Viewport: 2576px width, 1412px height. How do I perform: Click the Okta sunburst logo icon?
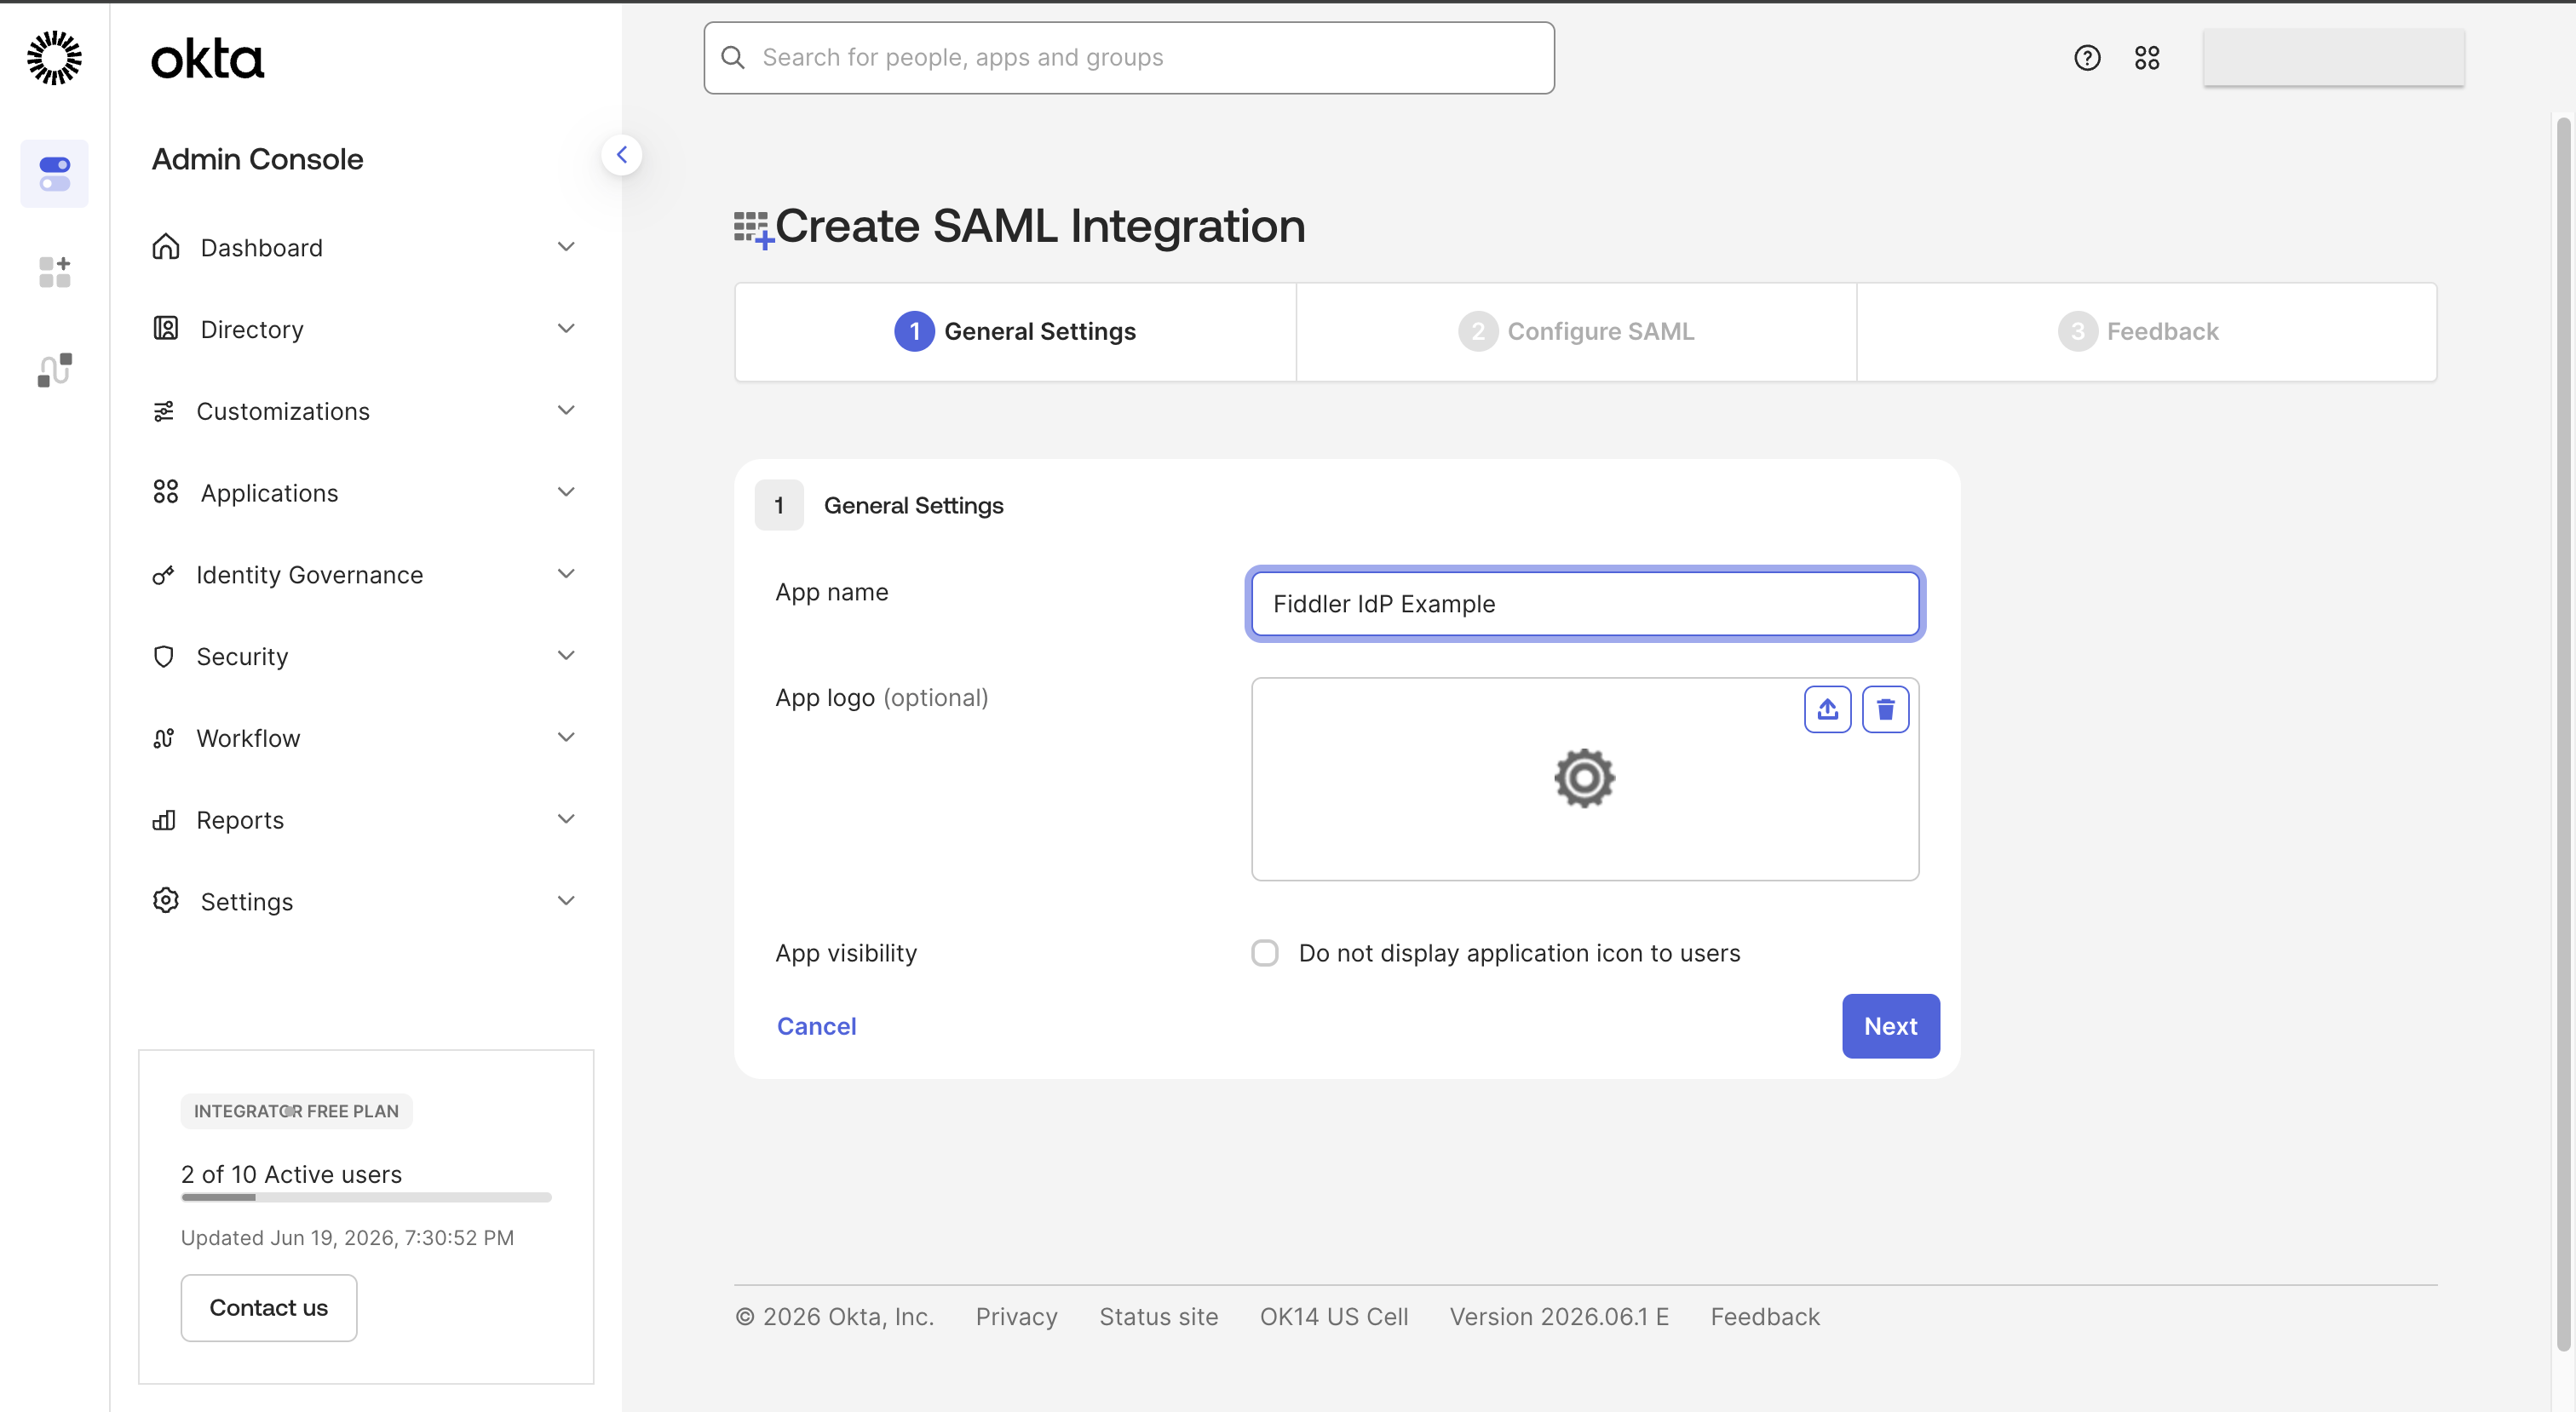54,58
